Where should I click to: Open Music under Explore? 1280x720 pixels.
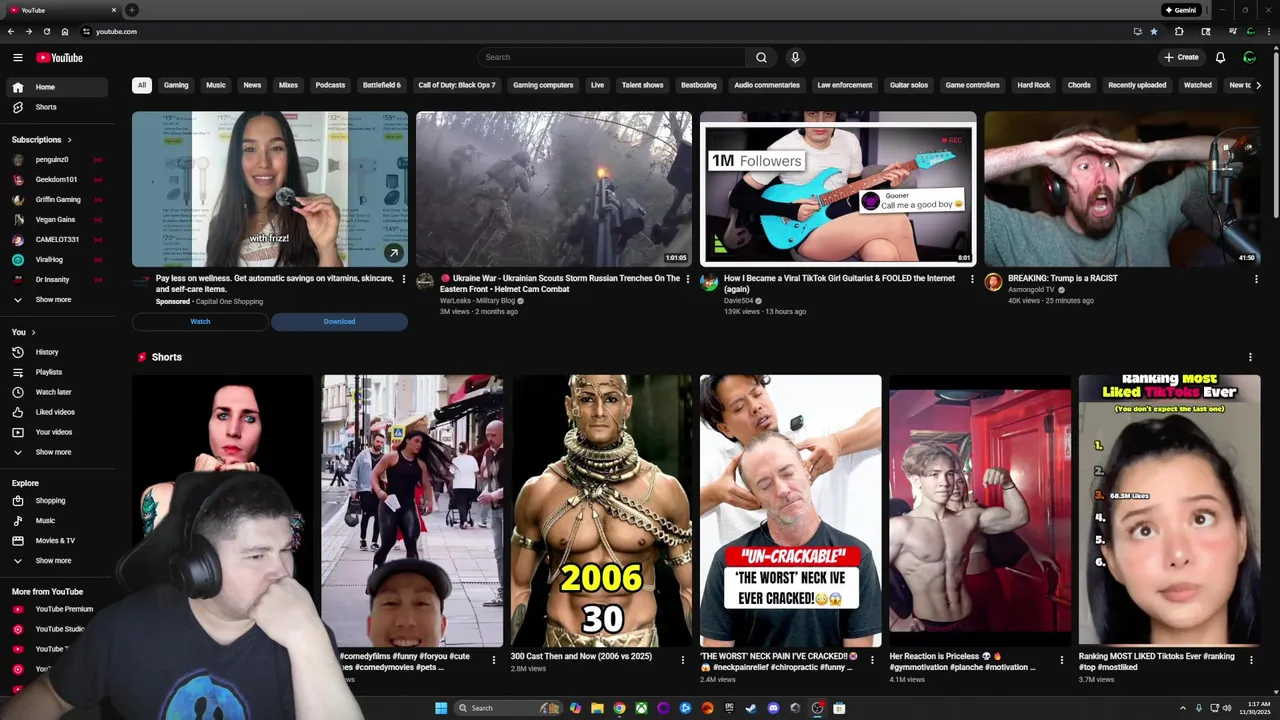click(x=58, y=520)
